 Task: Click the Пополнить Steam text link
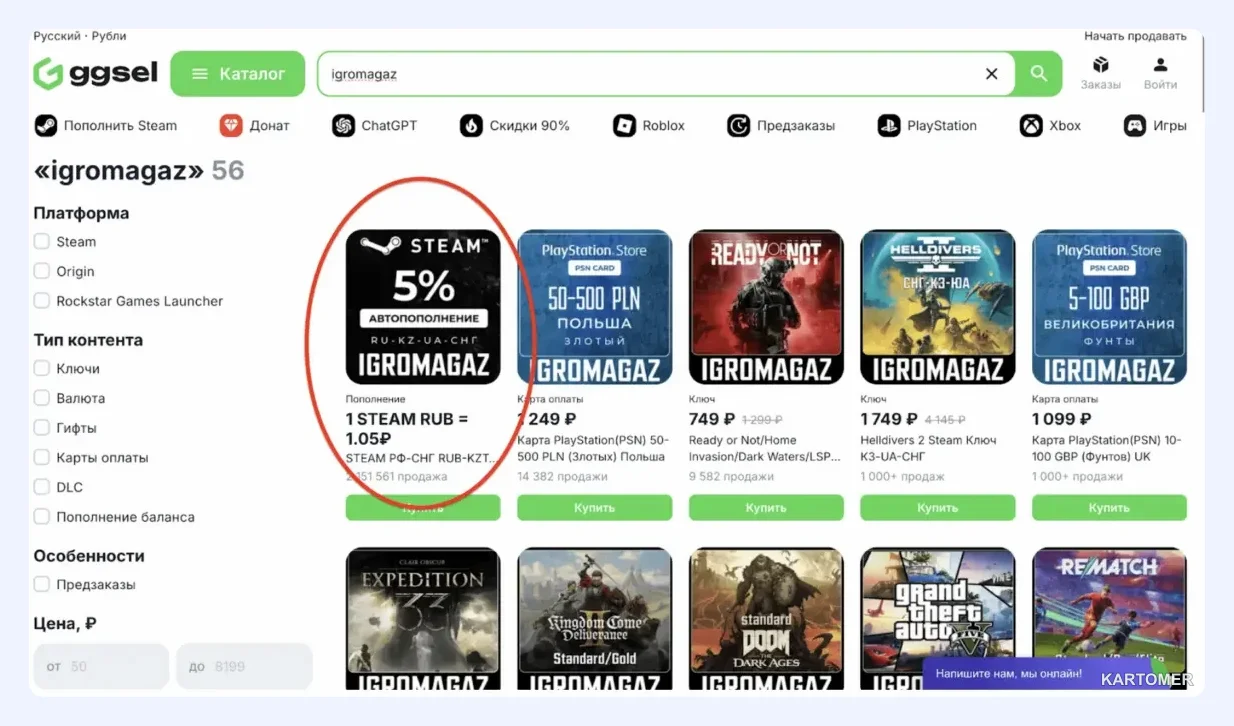click(120, 126)
